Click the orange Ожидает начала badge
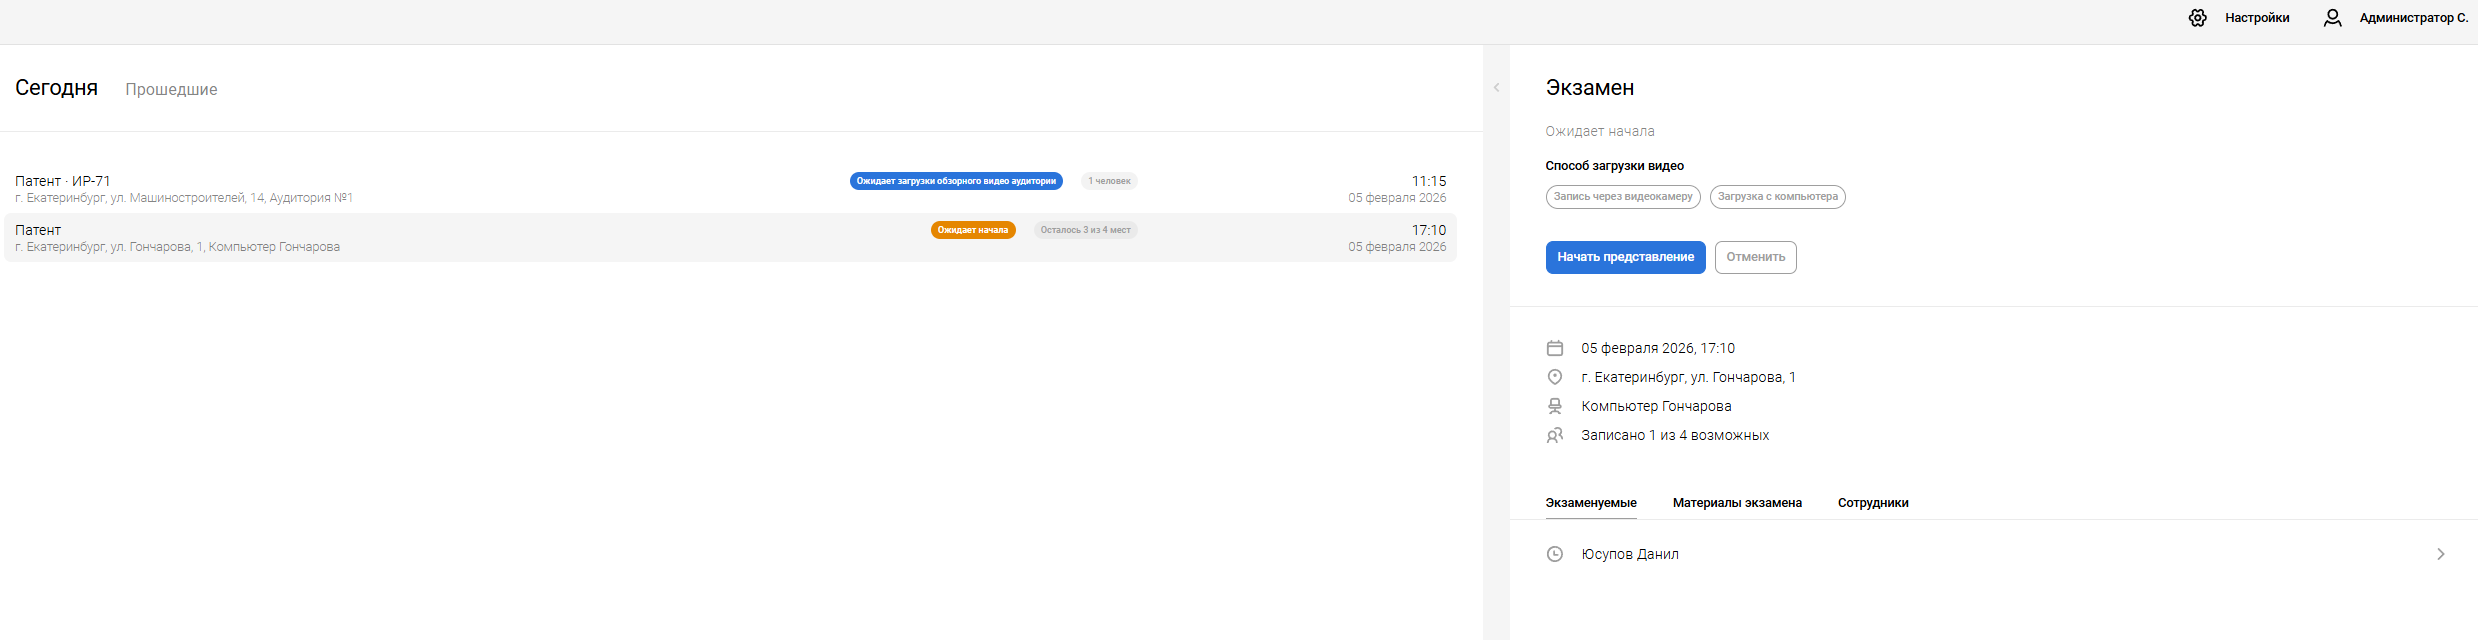This screenshot has height=640, width=2478. click(x=972, y=230)
